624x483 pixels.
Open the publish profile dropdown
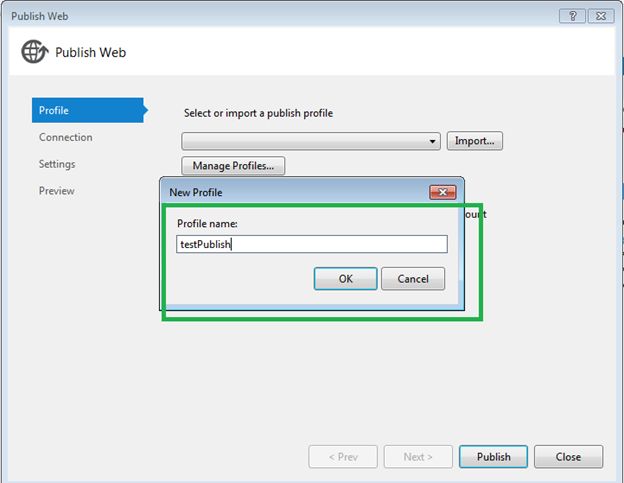[x=311, y=141]
